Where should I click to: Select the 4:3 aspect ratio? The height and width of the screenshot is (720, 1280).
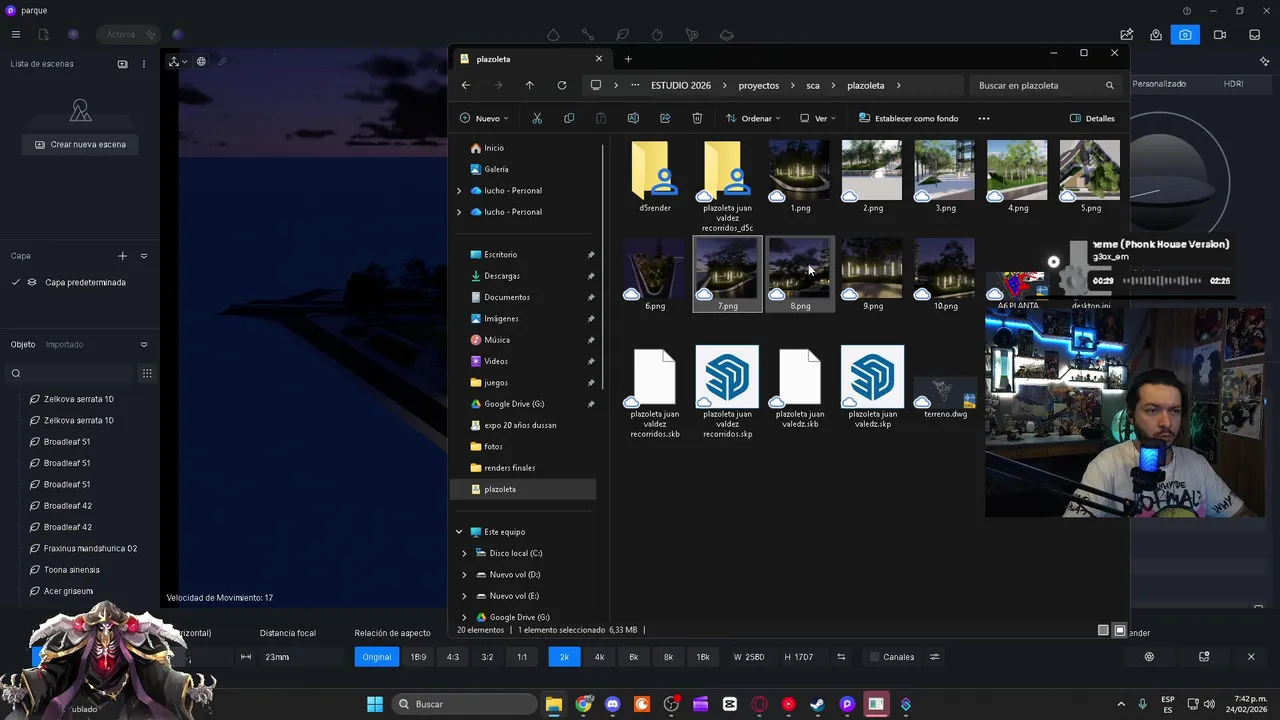(x=453, y=657)
